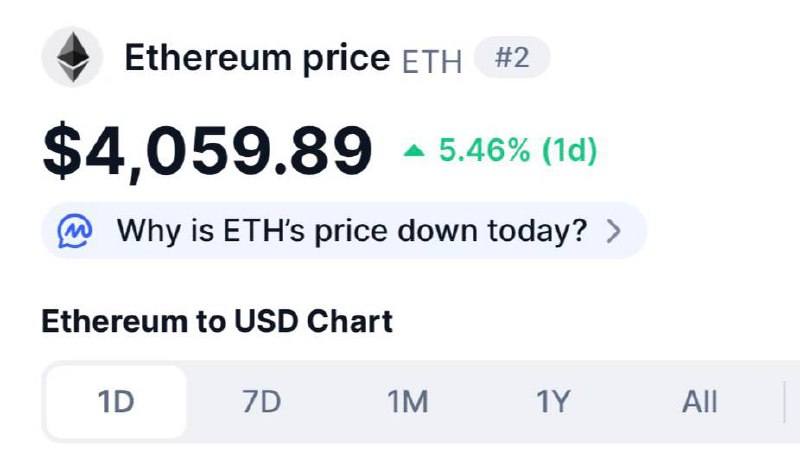Click the $4,059.89 price value
Viewport: 800px width, 471px height.
[x=207, y=151]
